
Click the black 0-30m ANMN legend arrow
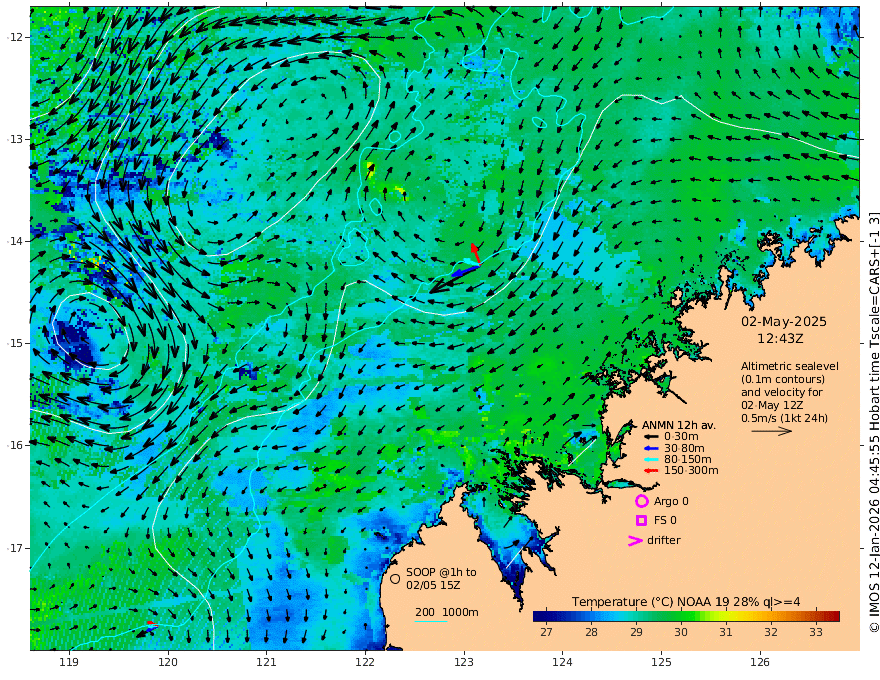coord(651,437)
